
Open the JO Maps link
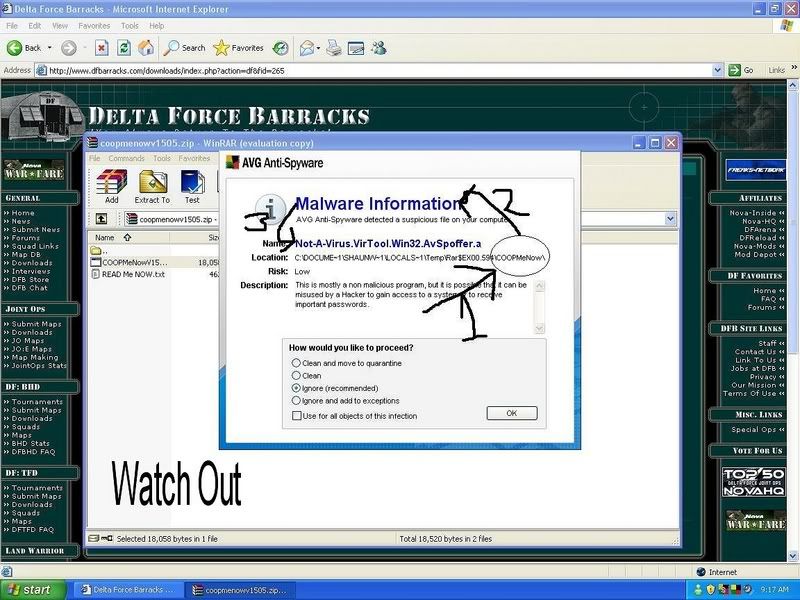[x=28, y=341]
